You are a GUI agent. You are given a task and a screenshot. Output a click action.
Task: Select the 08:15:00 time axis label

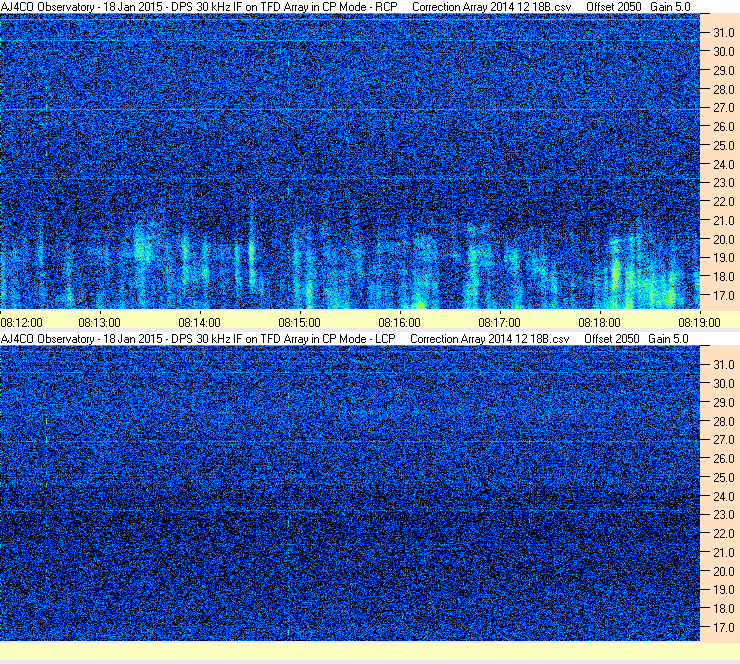(299, 323)
